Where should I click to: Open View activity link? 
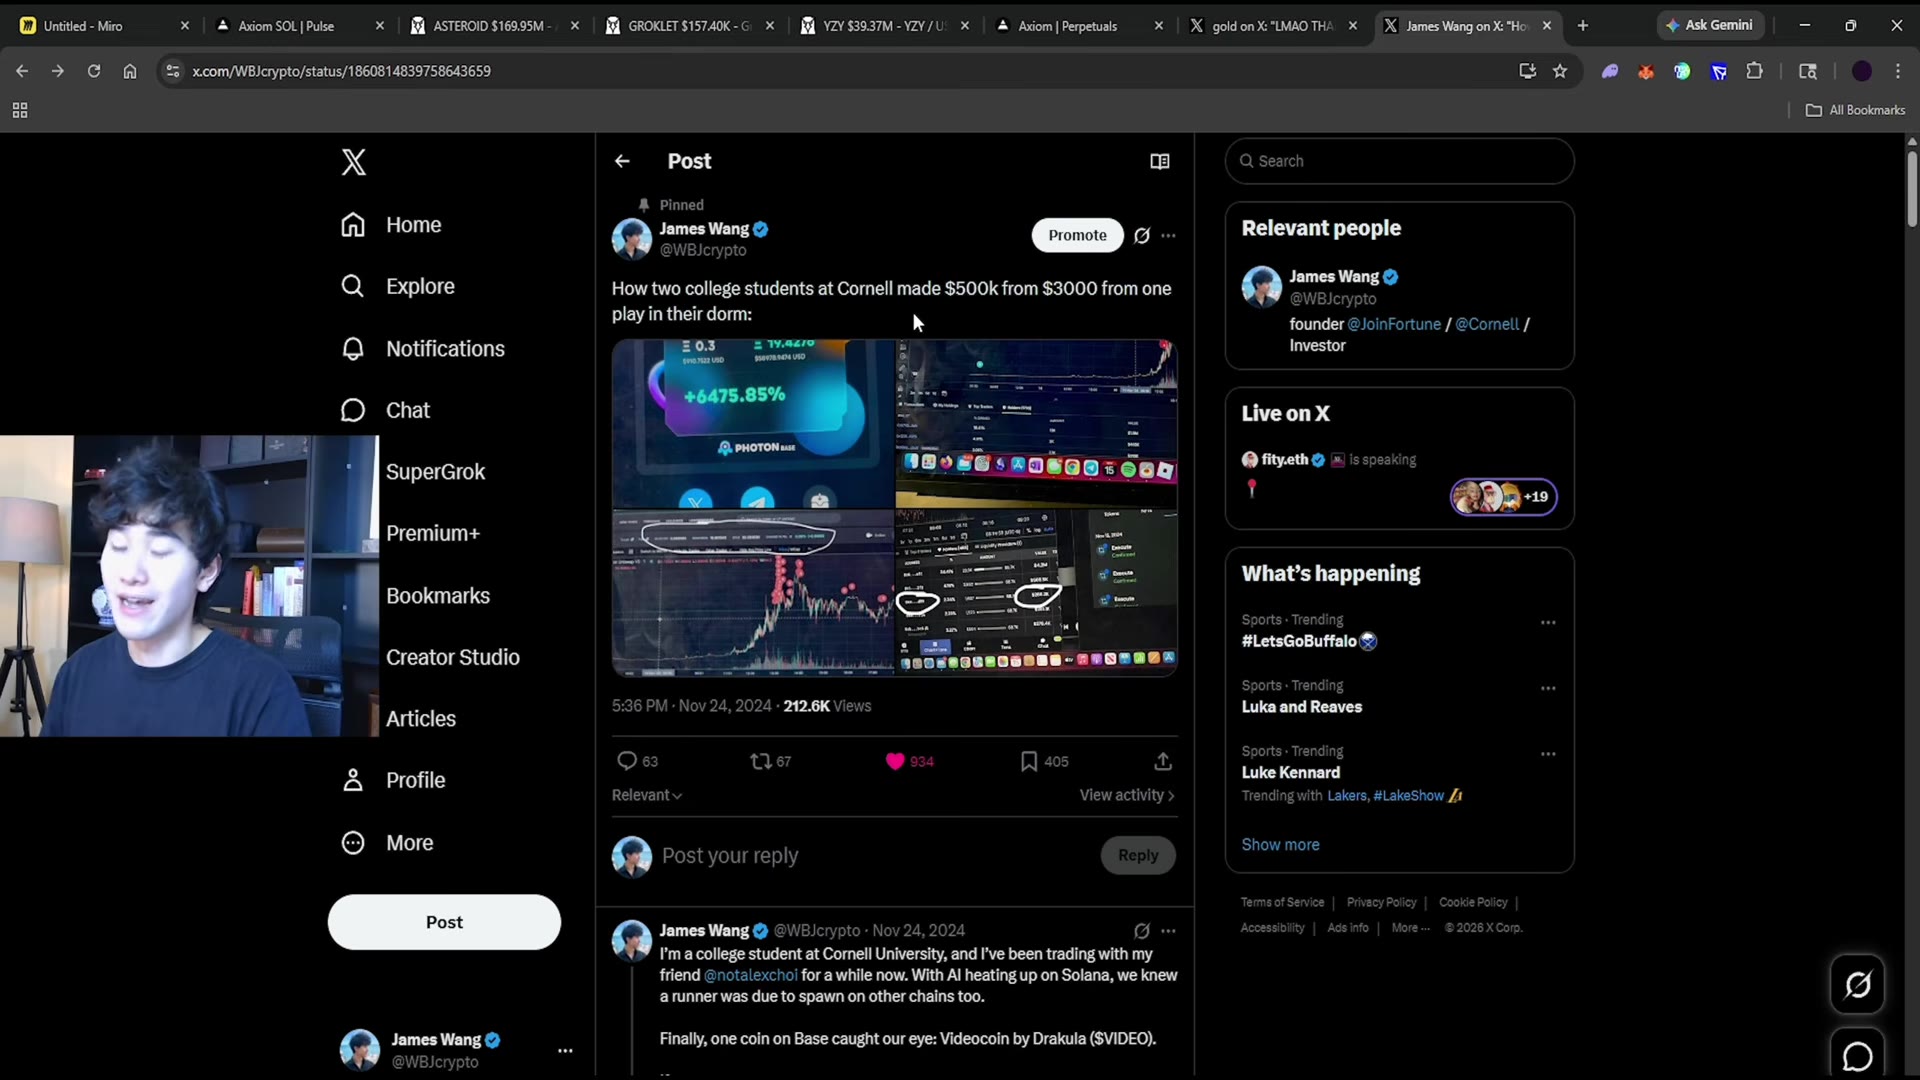pyautogui.click(x=1127, y=795)
